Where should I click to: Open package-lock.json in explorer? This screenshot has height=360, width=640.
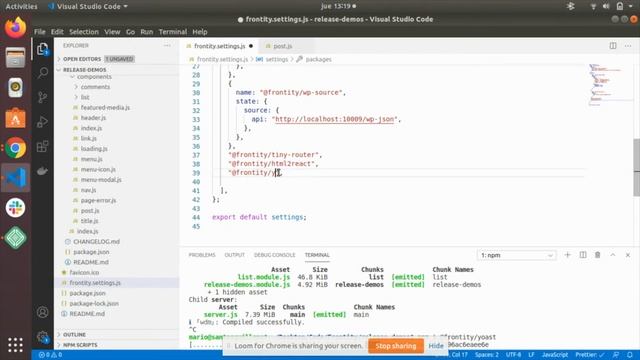tap(94, 303)
